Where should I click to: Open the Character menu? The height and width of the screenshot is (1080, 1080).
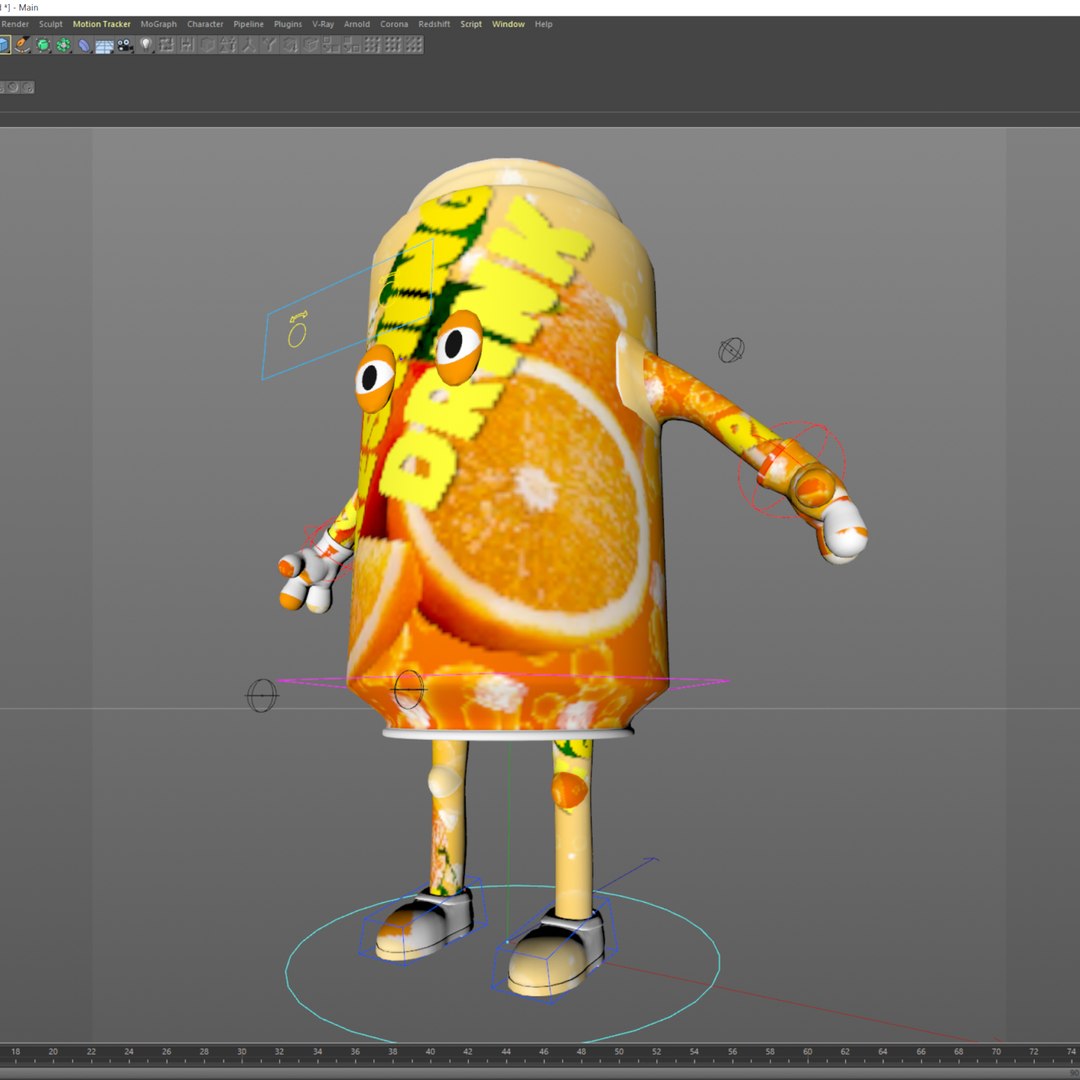pos(205,24)
